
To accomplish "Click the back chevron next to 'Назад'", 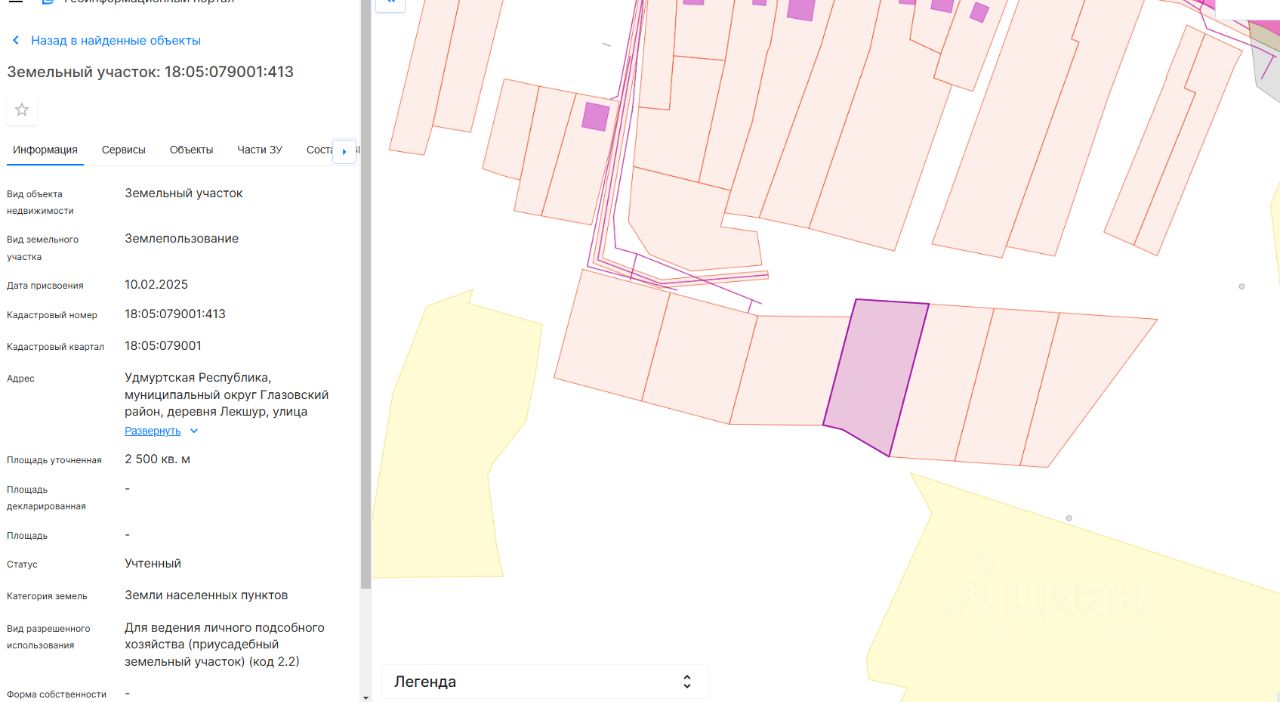I will pyautogui.click(x=15, y=41).
